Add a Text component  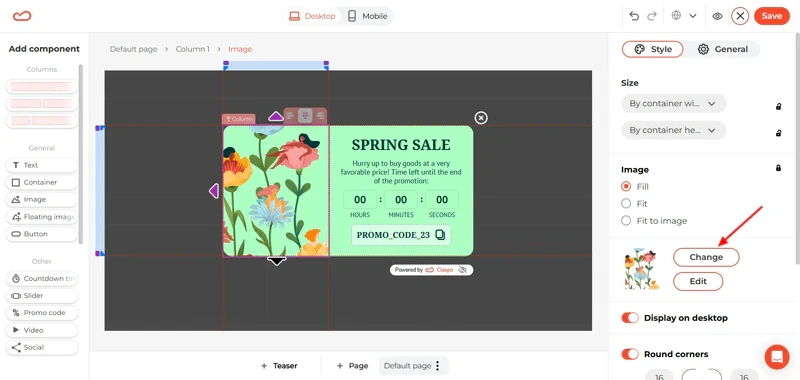41,165
